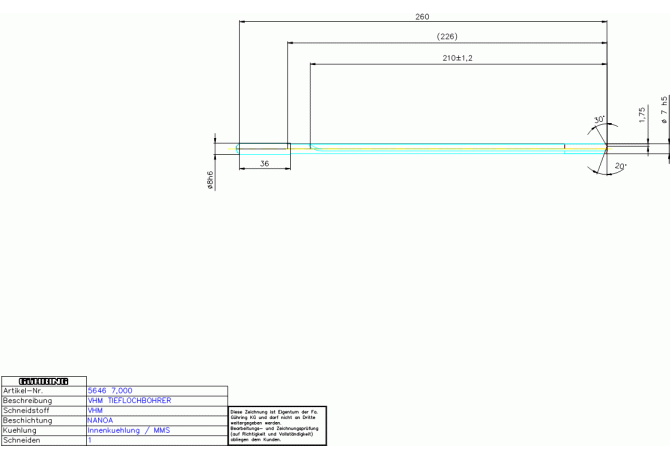Image resolution: width=670 pixels, height=460 pixels.
Task: Select the Artikel-Nr. value 5646 7,000
Action: tap(110, 391)
